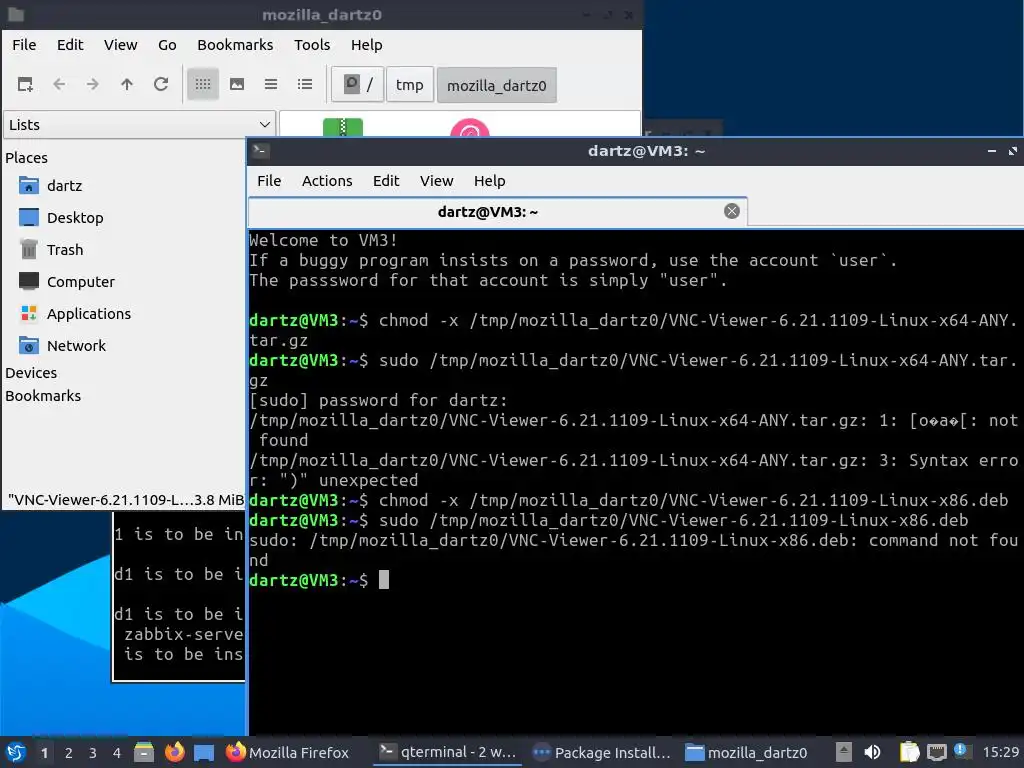
Task: Open terminal Help menu
Action: [x=490, y=181]
